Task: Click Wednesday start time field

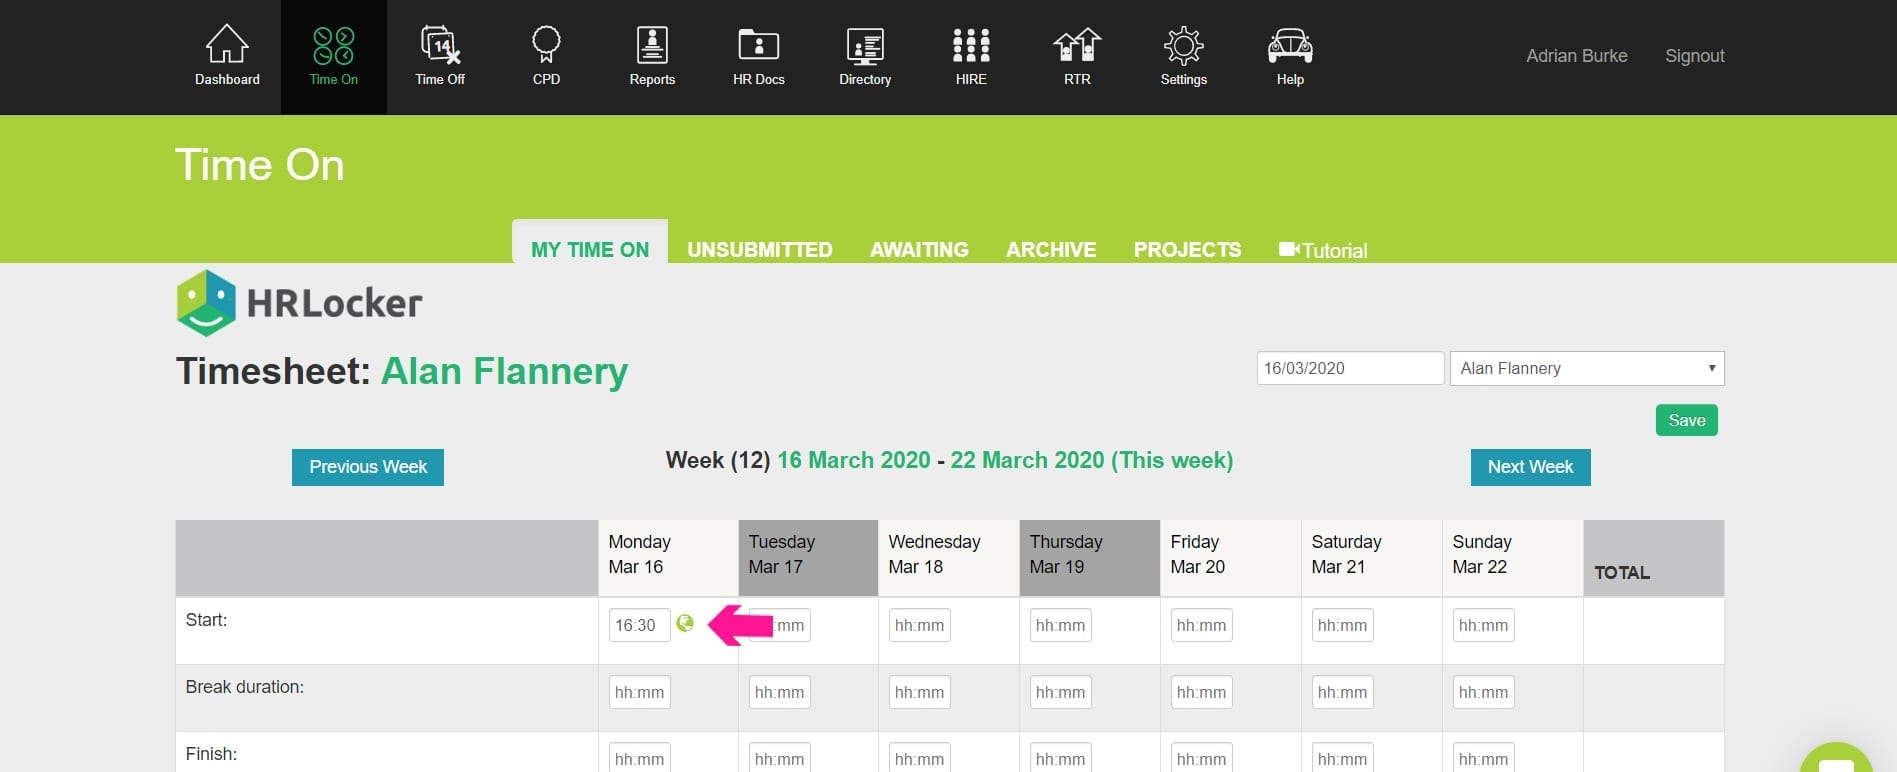Action: (x=919, y=625)
